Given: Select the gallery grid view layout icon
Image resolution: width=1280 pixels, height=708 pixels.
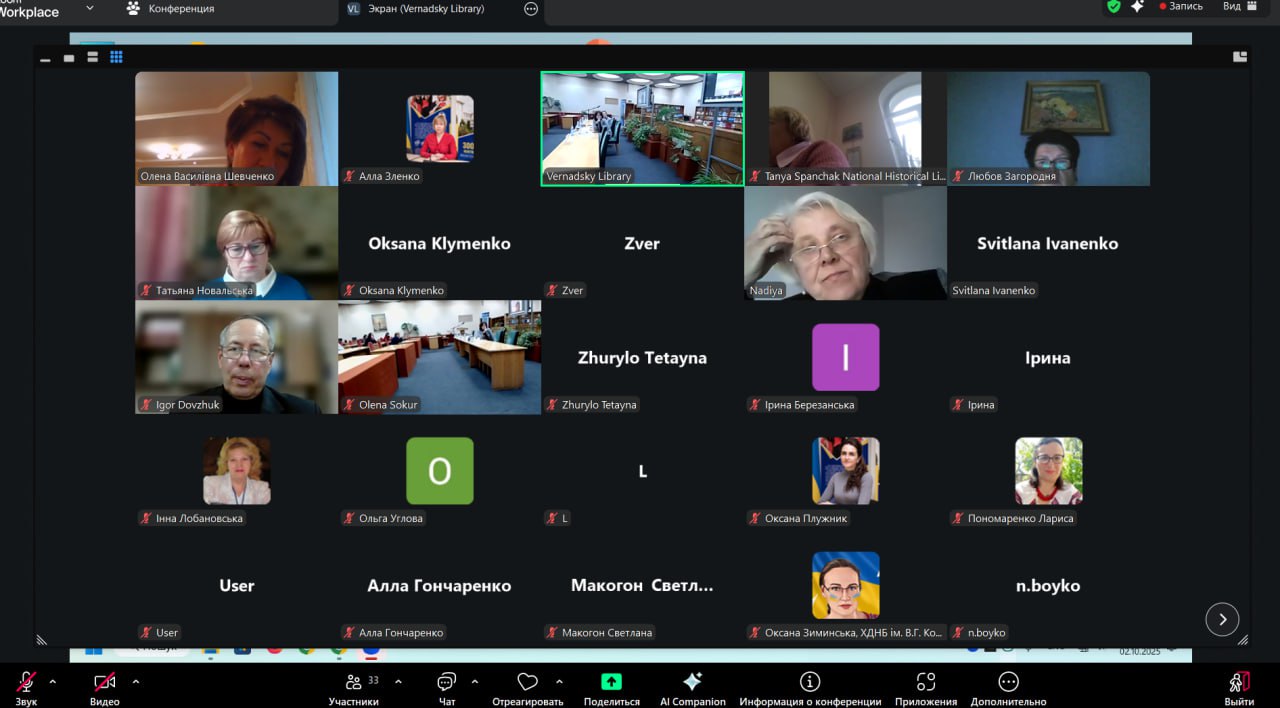Looking at the screenshot, I should [x=116, y=57].
